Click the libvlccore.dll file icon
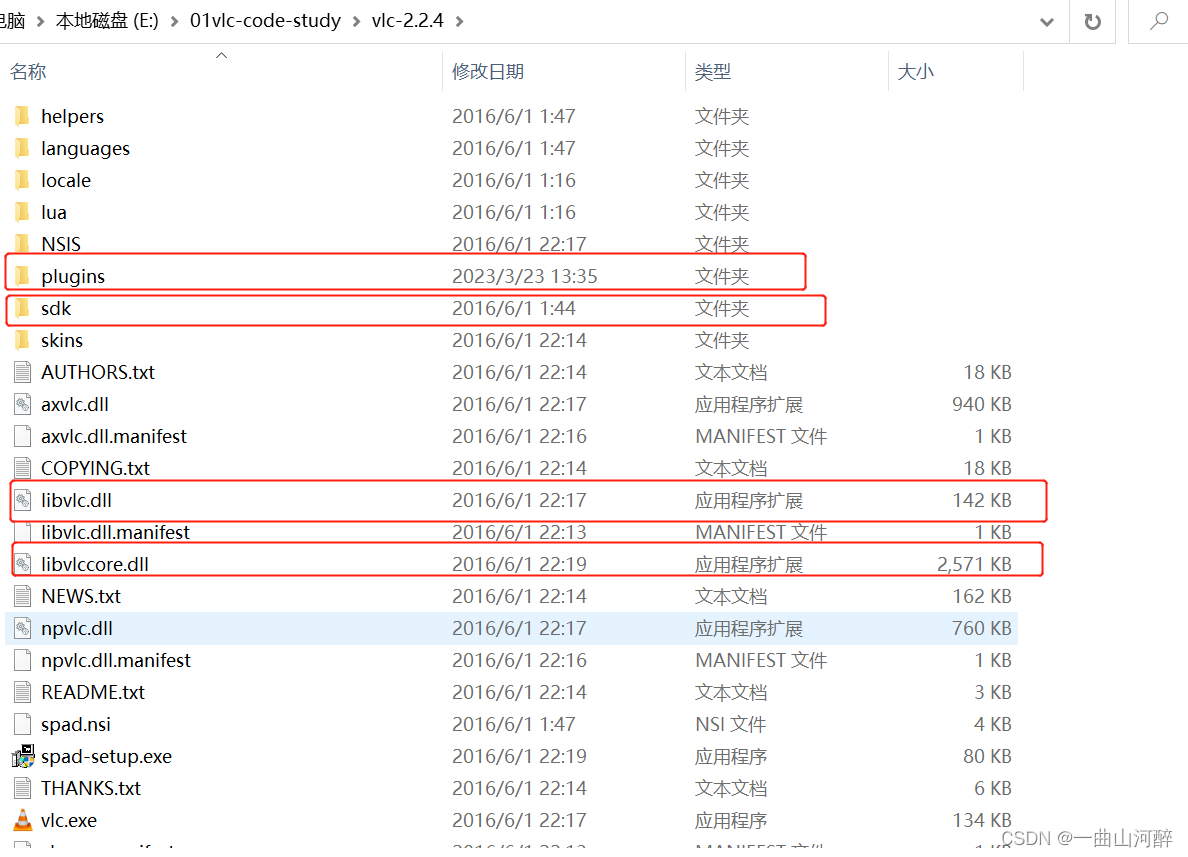Image resolution: width=1188 pixels, height=857 pixels. (22, 563)
